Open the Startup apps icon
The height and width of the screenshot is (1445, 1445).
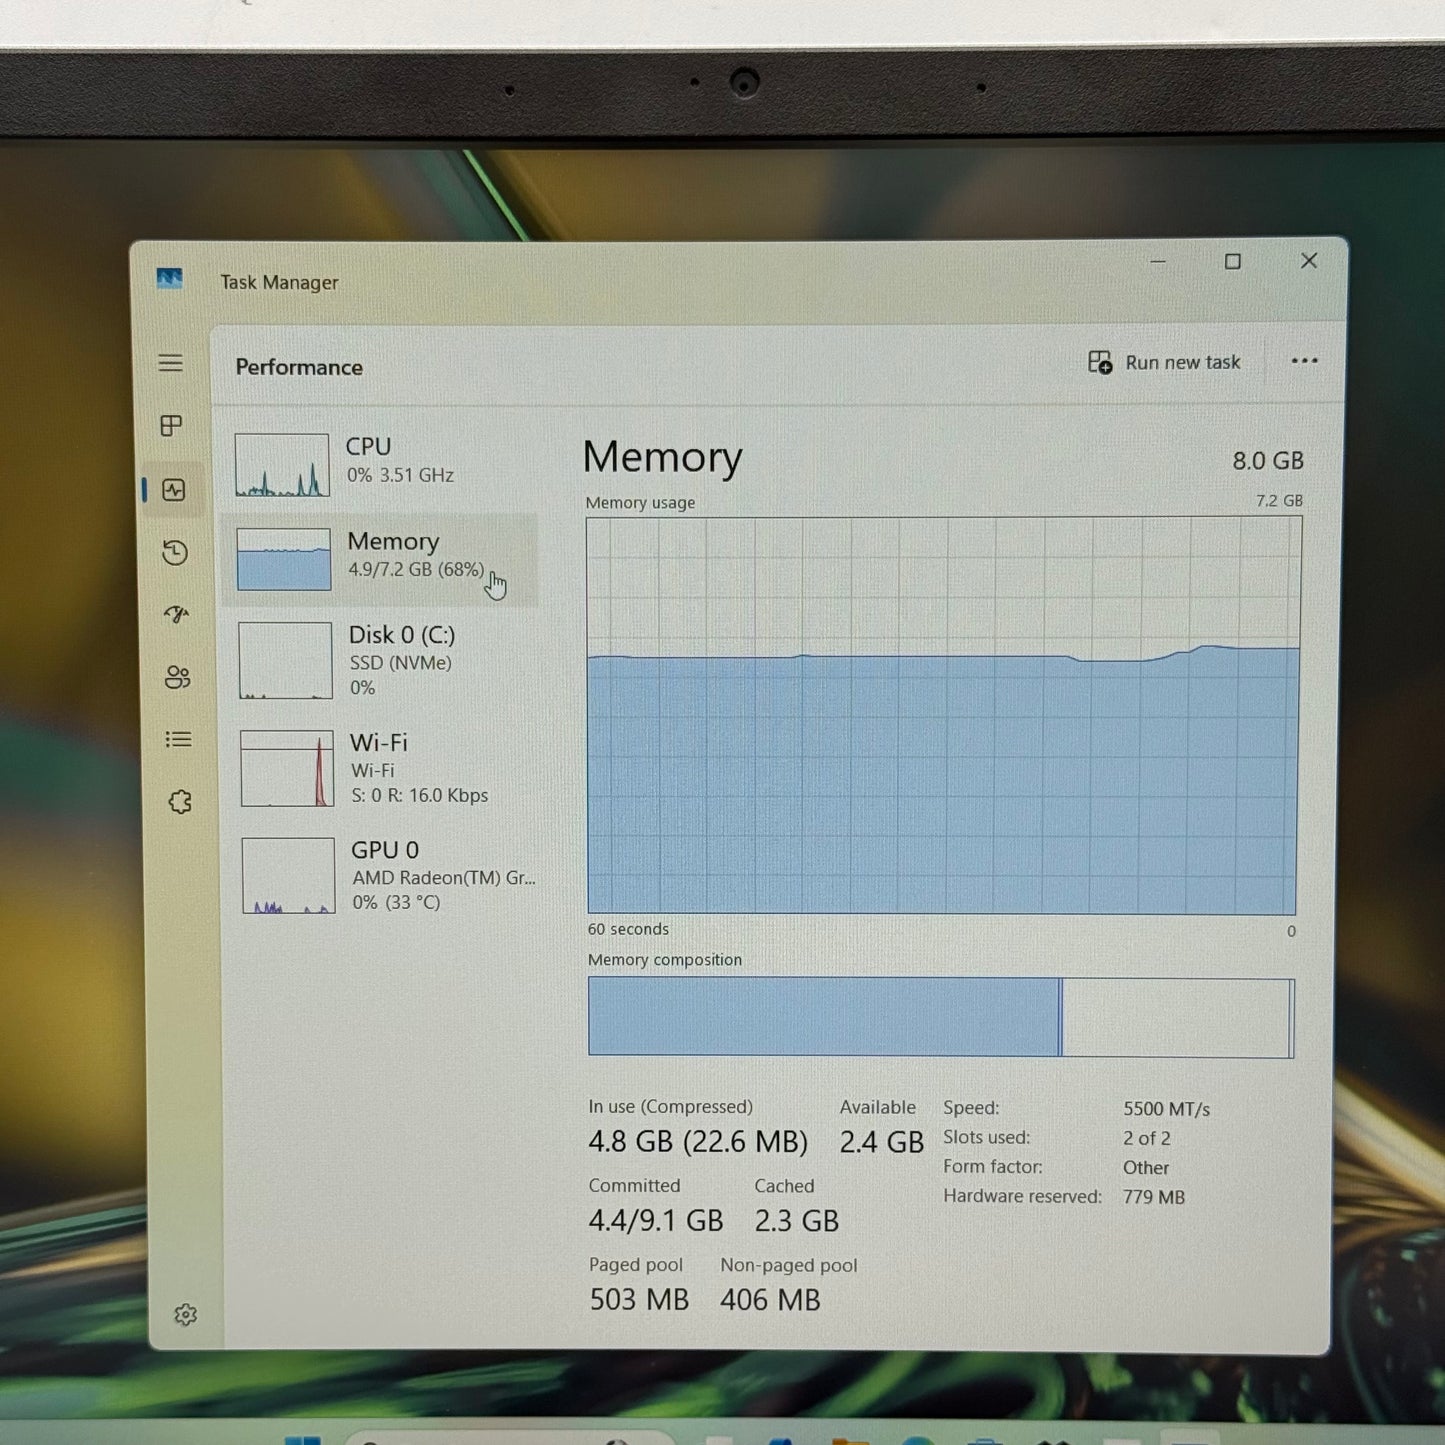(x=177, y=614)
